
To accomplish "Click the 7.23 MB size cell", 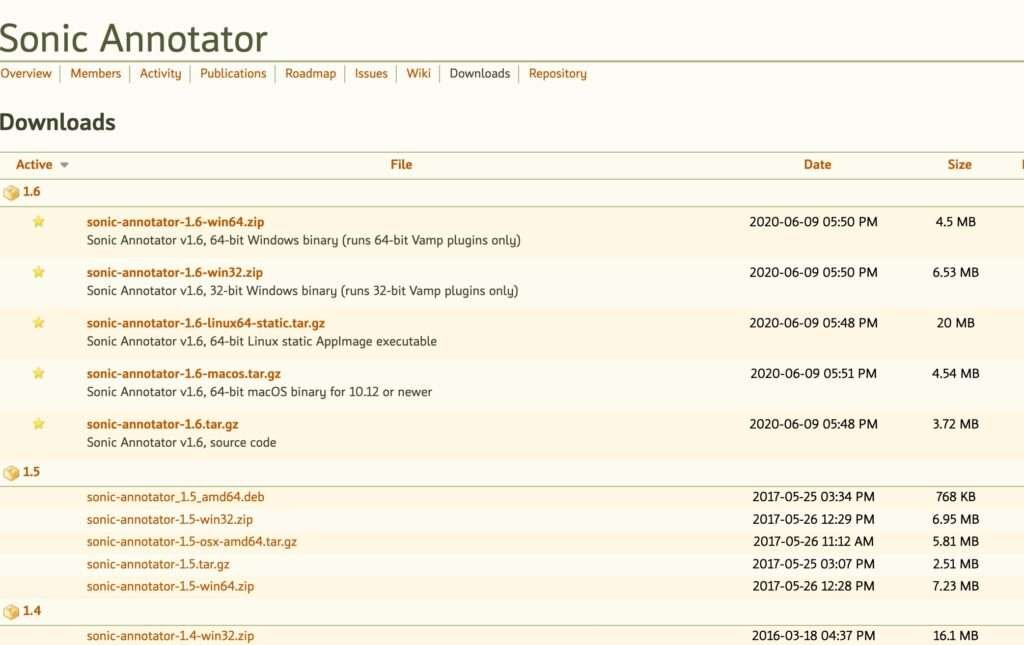I will 955,586.
